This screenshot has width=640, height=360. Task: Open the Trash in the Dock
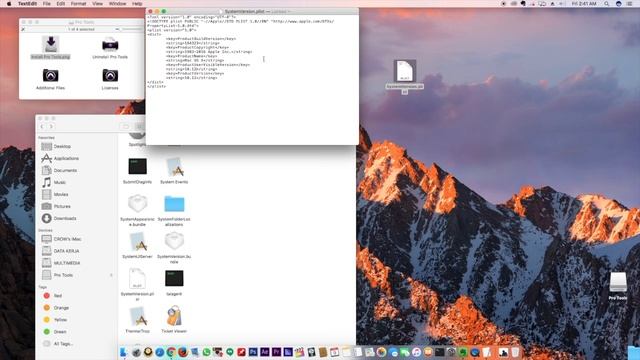515,352
